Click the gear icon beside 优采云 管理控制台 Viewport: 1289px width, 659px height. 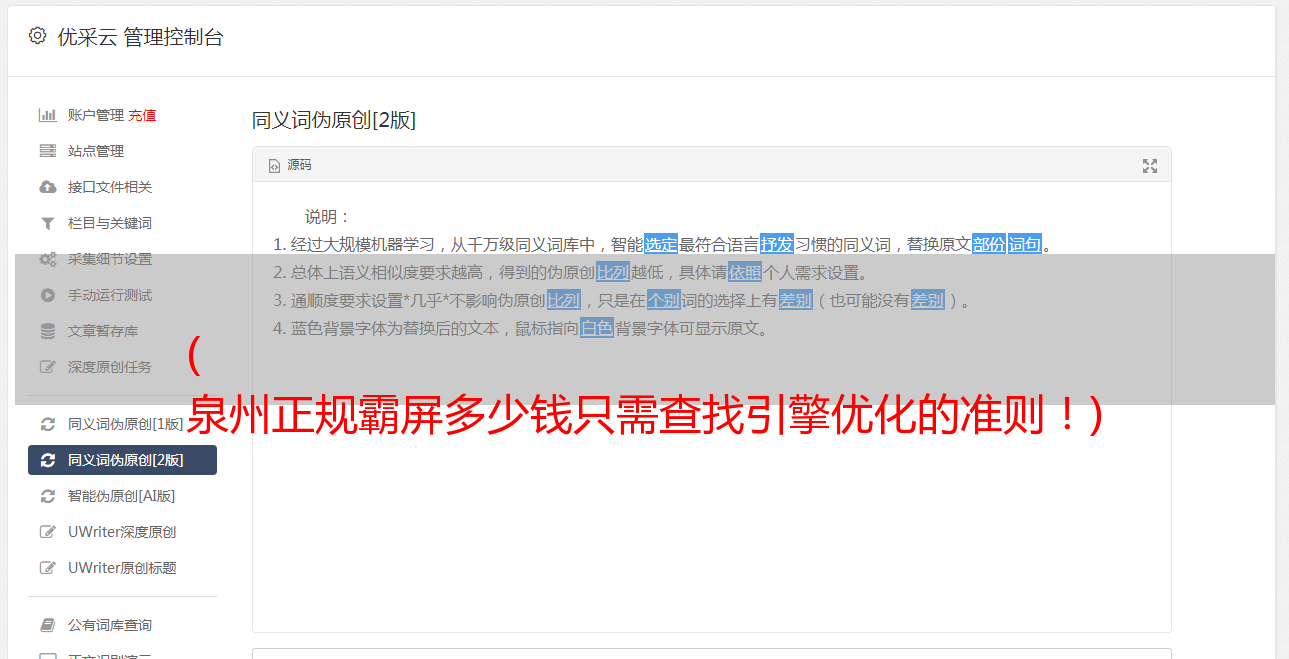[x=37, y=36]
